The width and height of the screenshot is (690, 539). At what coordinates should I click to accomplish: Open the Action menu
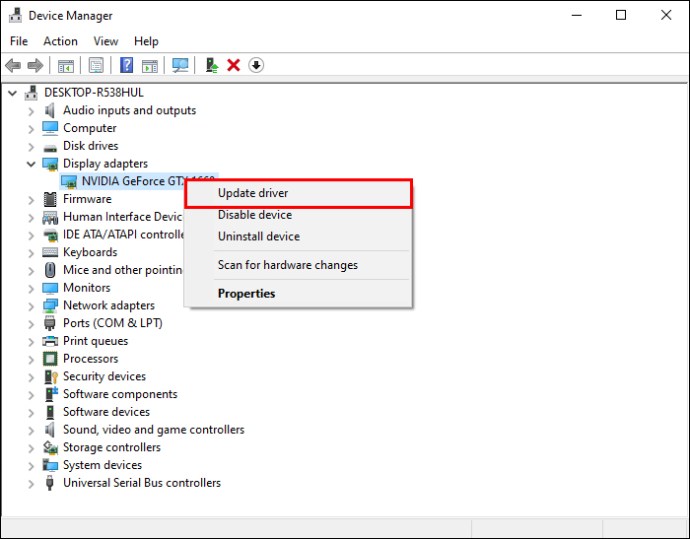60,41
